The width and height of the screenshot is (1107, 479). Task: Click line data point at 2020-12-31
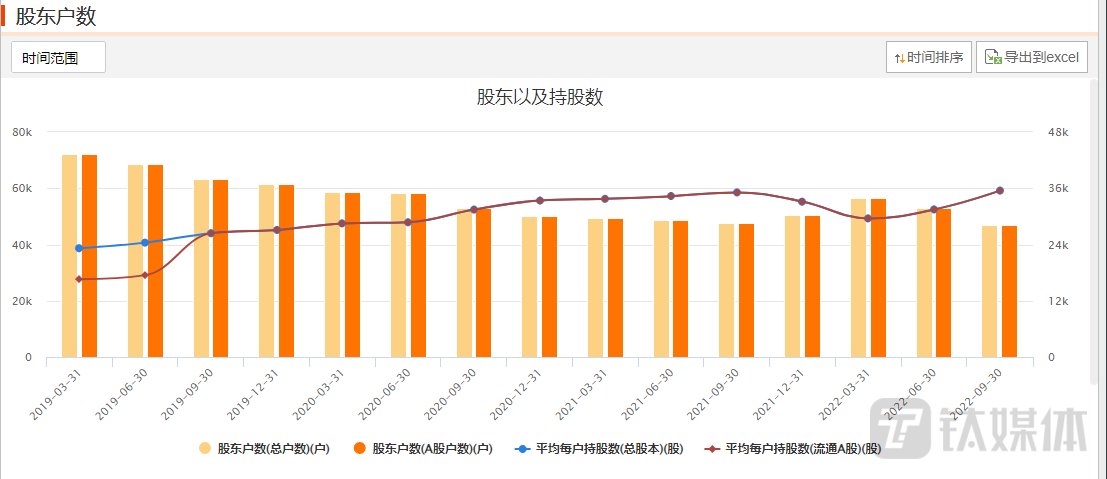(540, 201)
